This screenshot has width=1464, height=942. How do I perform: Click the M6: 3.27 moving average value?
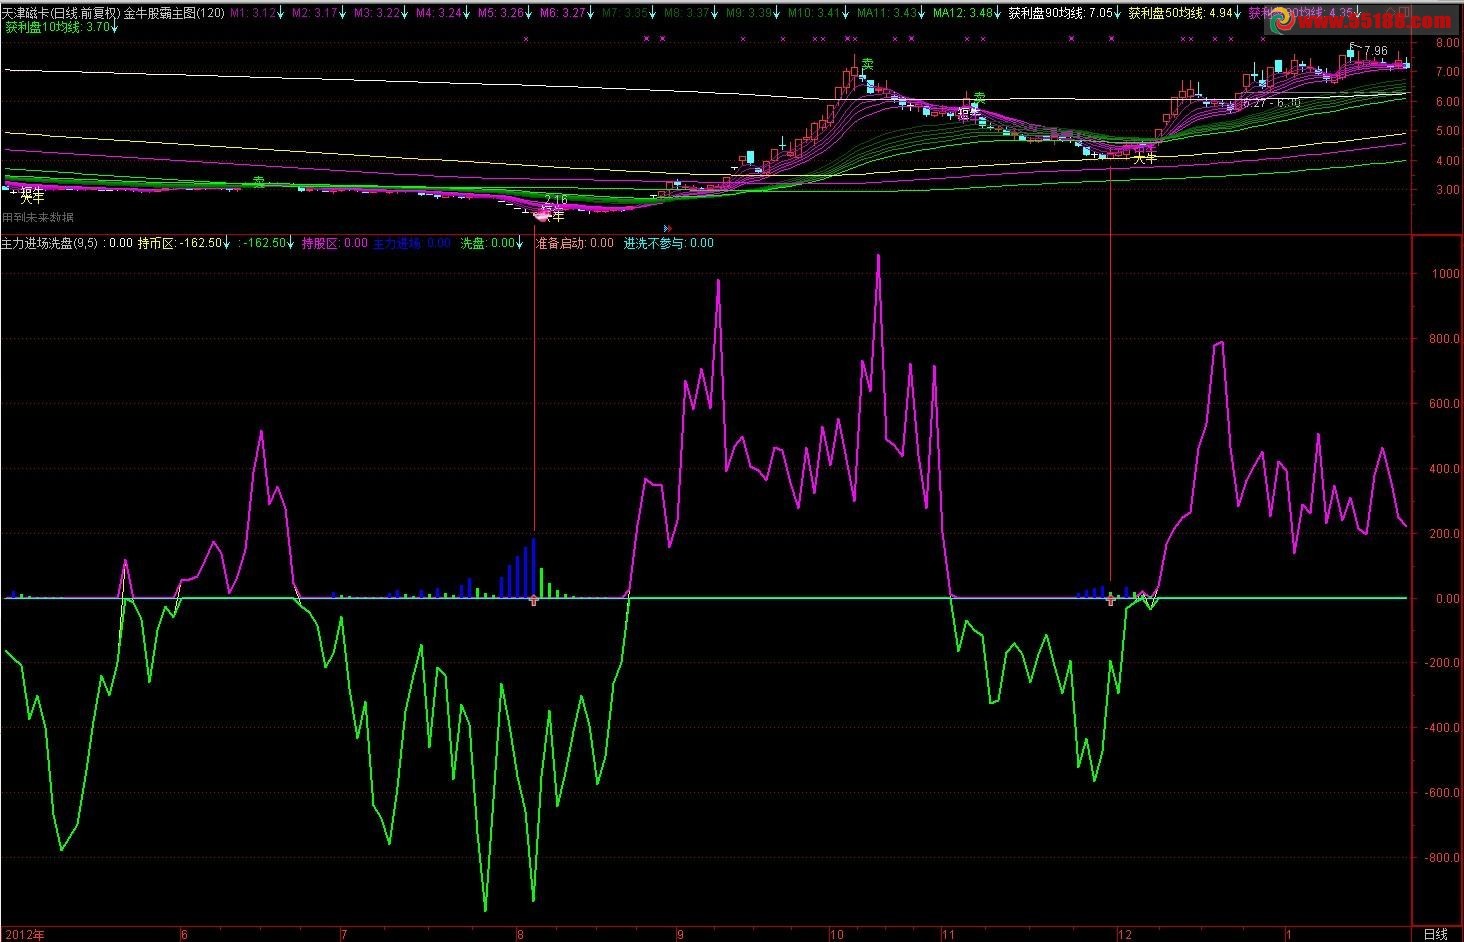coord(562,14)
